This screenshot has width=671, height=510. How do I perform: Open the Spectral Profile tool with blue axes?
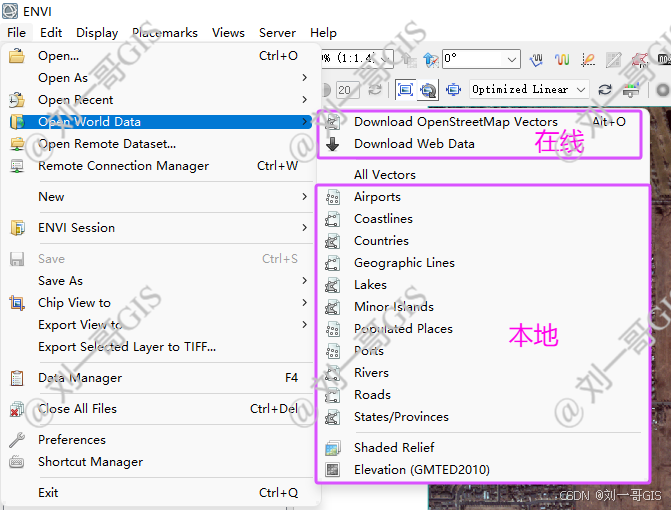536,59
